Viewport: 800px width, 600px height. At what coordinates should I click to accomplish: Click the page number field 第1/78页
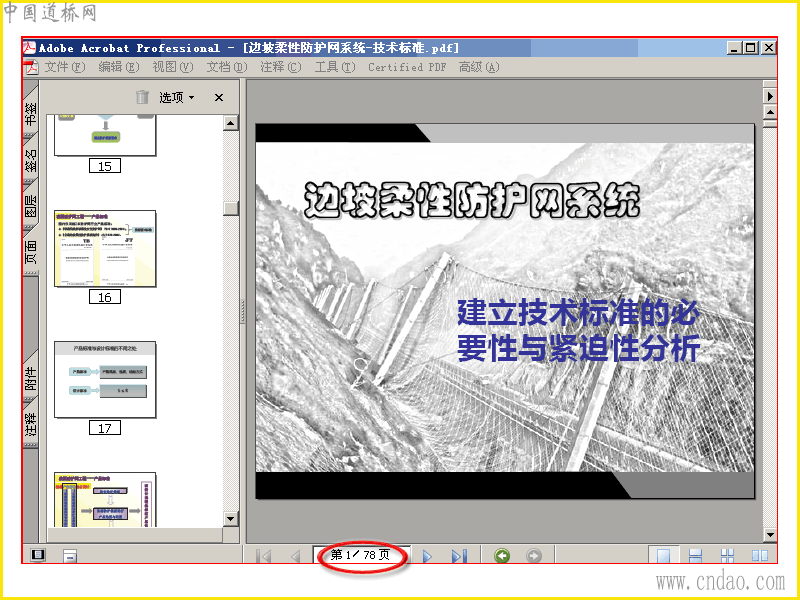click(361, 555)
